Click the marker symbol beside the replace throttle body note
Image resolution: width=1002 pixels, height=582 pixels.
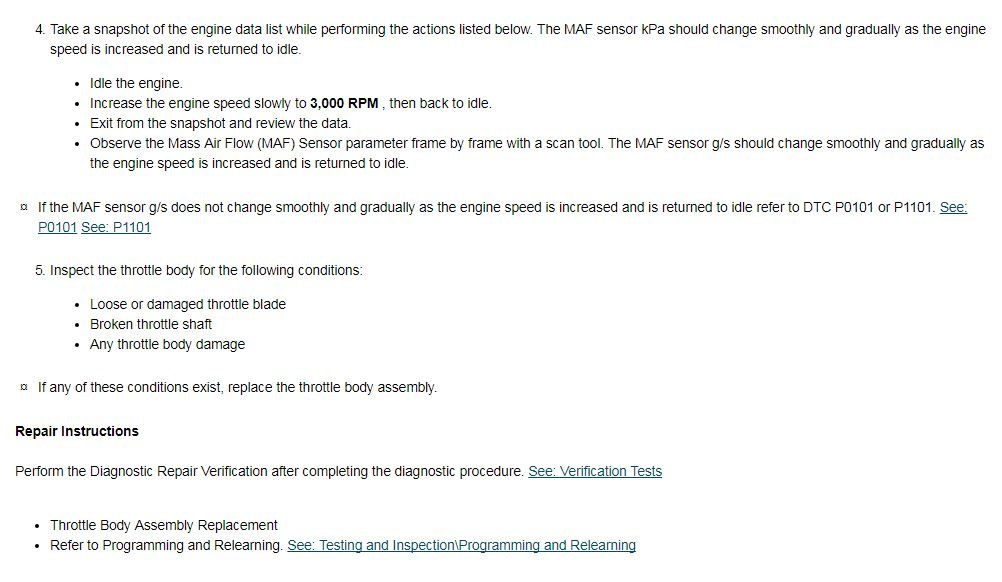pos(23,387)
